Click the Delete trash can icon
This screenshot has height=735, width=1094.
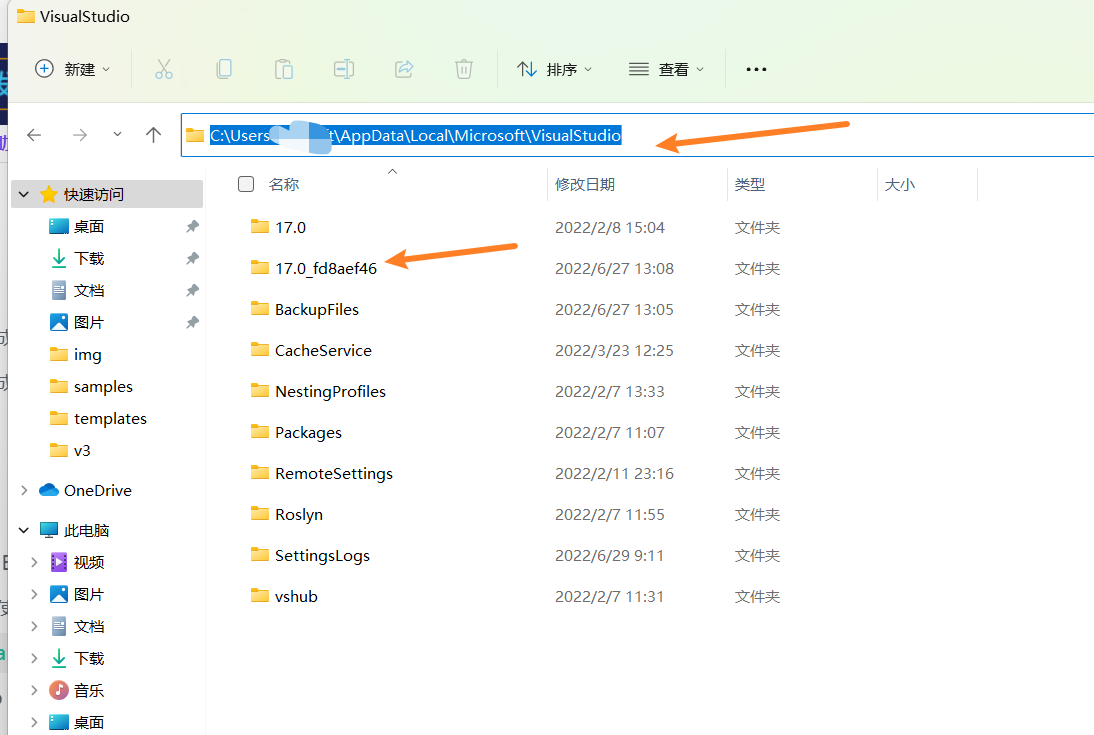pos(464,69)
